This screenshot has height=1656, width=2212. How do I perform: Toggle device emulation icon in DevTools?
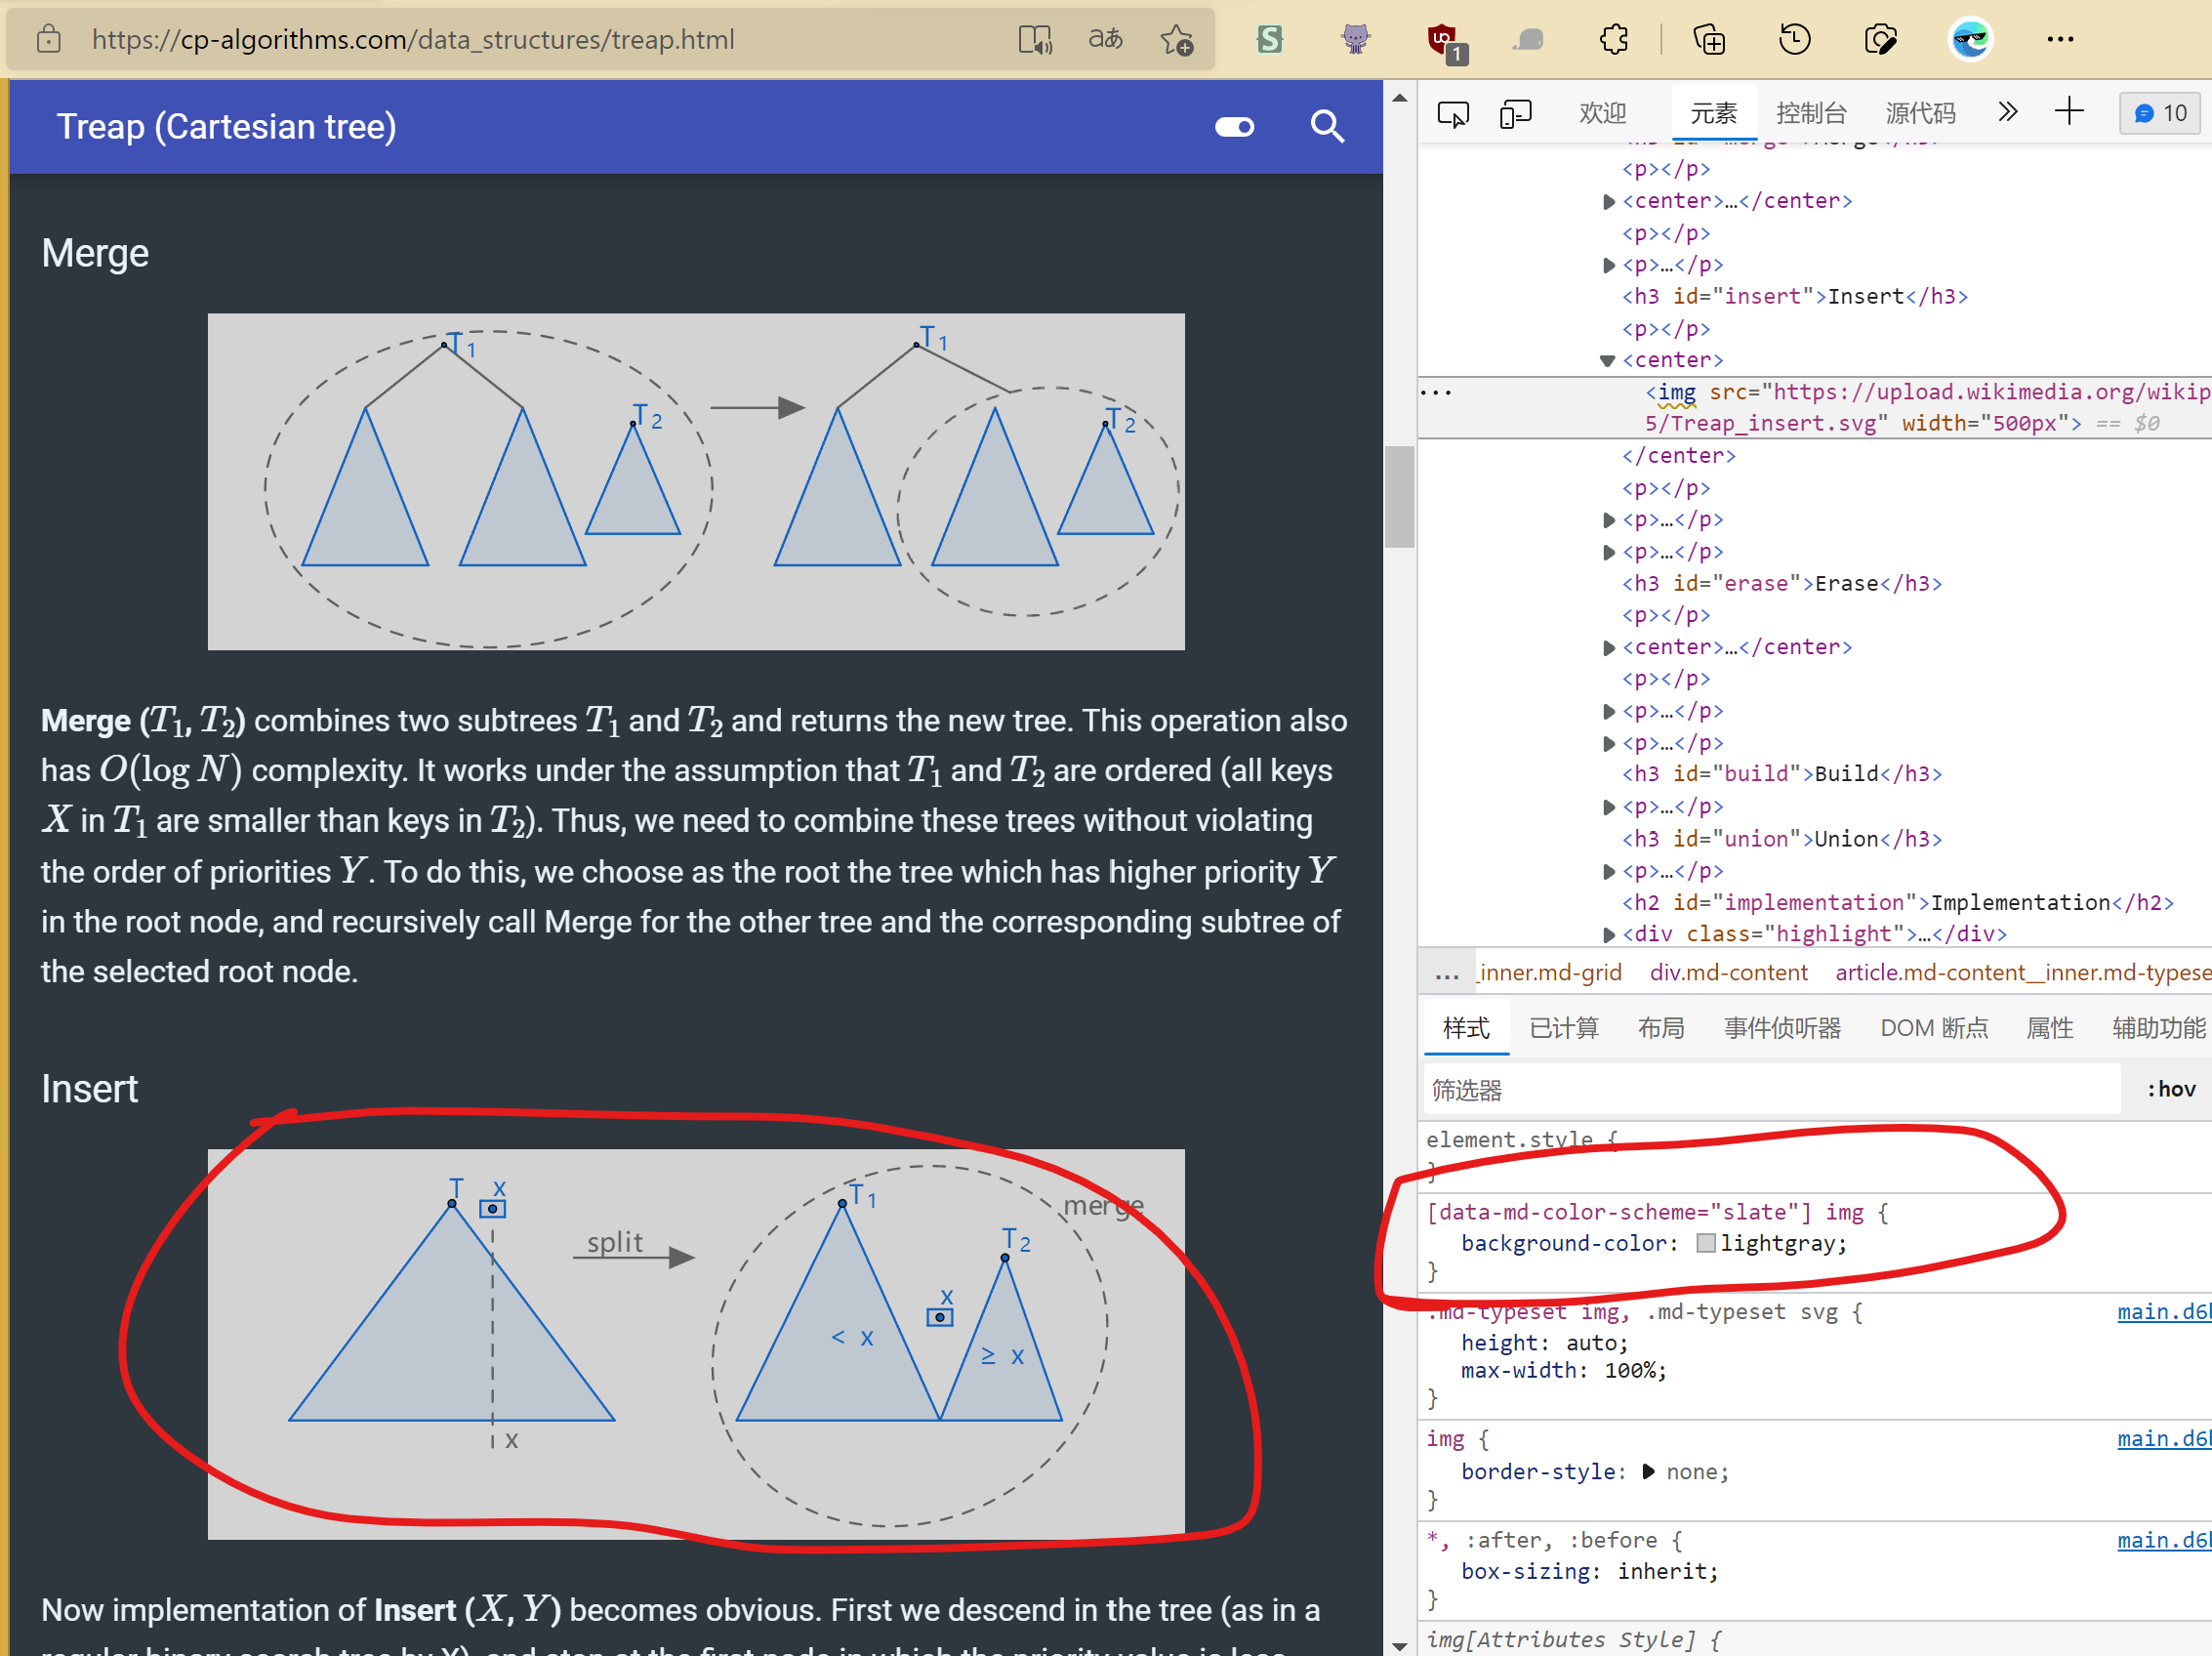click(x=1515, y=114)
